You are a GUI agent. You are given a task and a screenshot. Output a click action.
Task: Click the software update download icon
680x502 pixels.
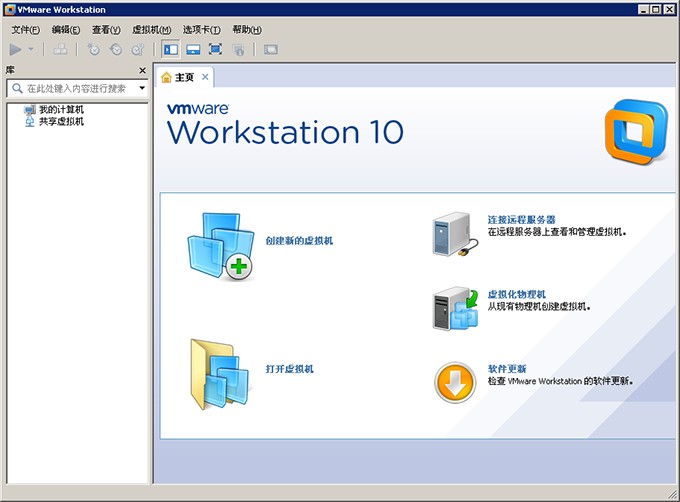click(x=455, y=383)
